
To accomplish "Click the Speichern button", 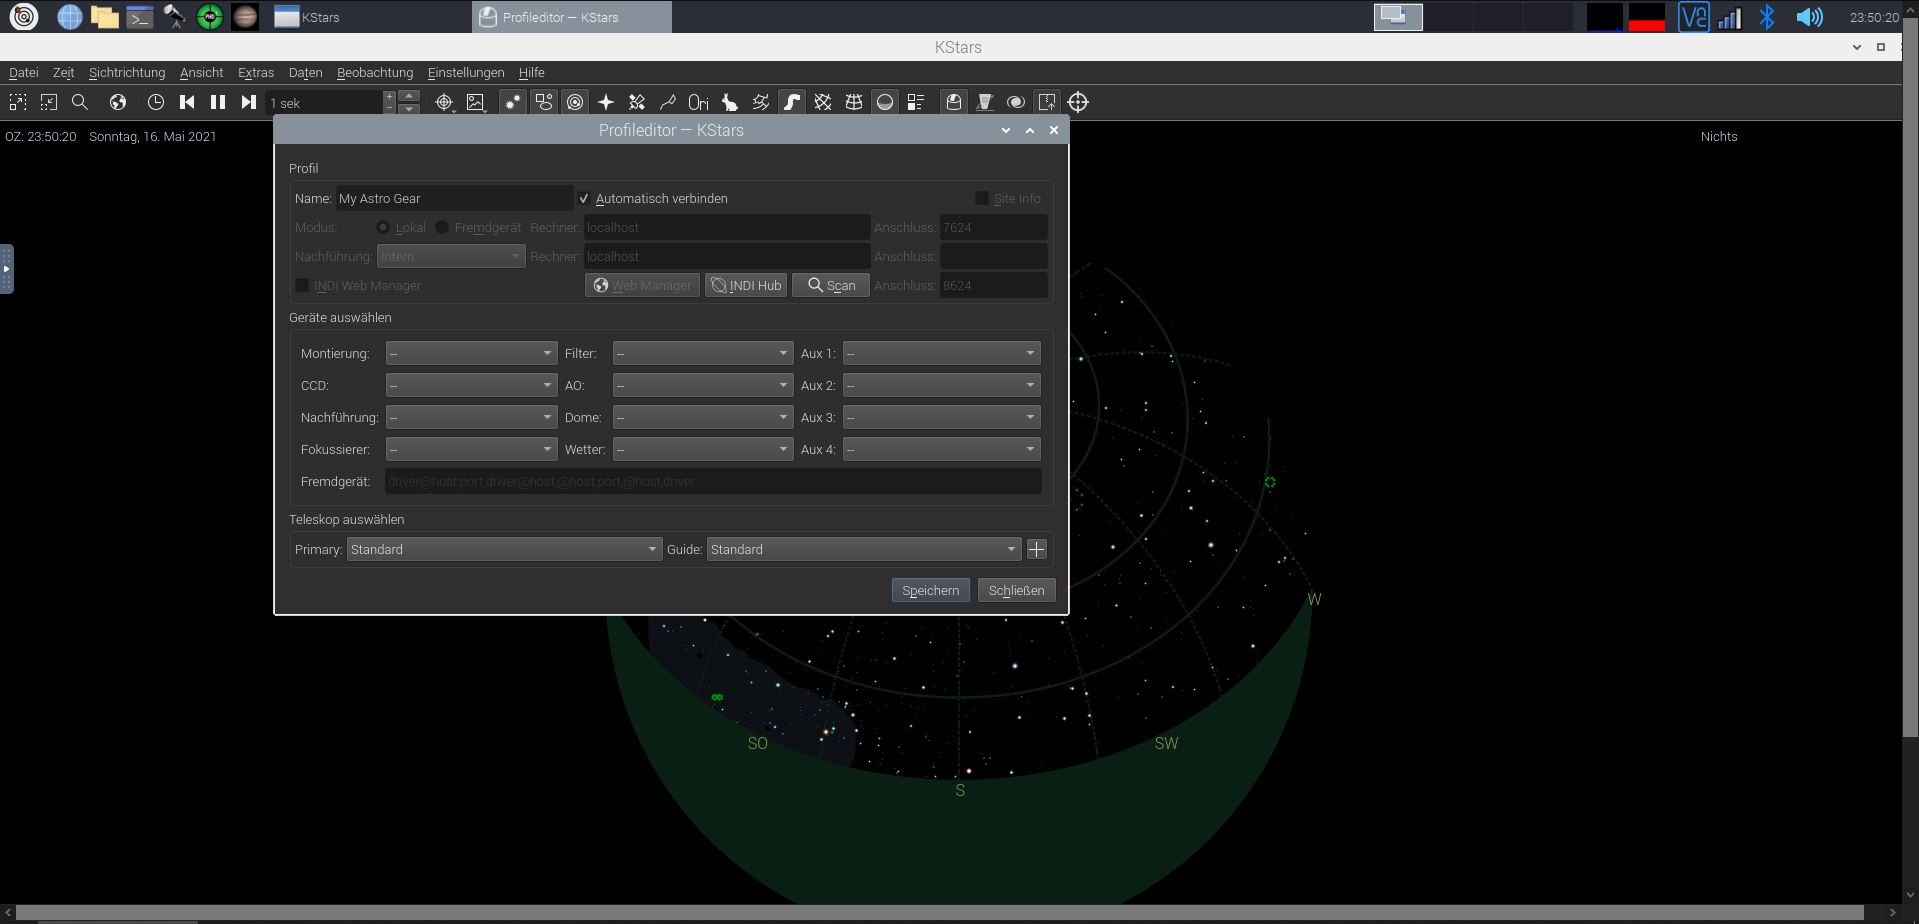I will (931, 590).
